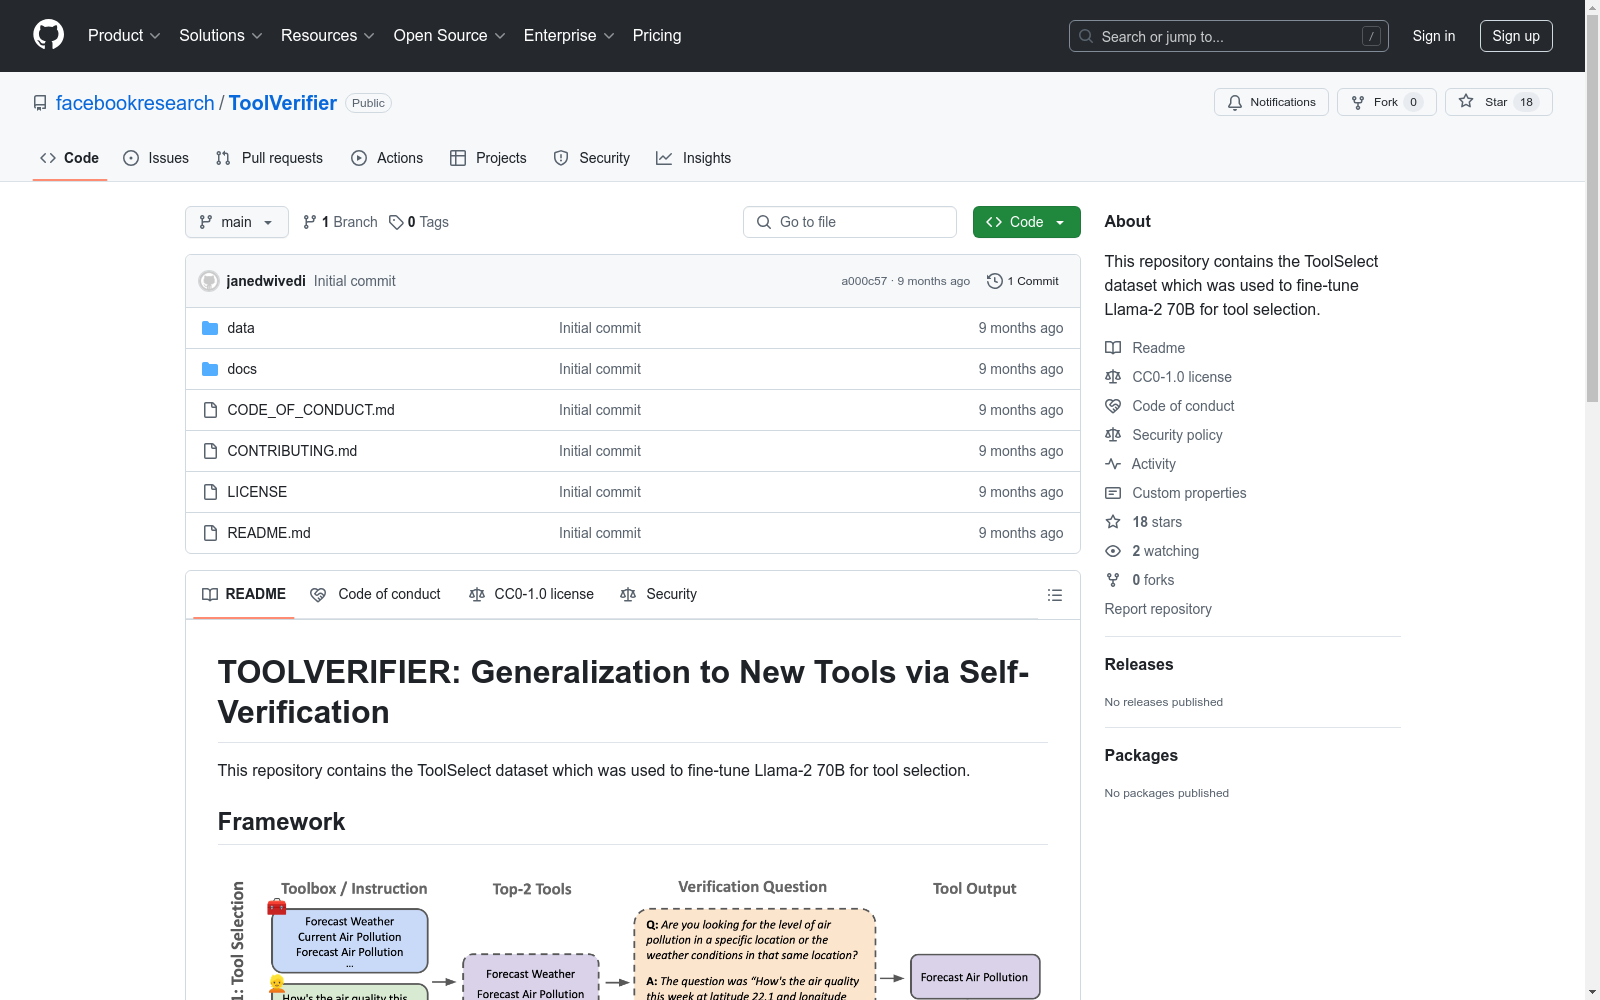Open the Projects tab
Screen dimensions: 1600x1000
click(488, 158)
